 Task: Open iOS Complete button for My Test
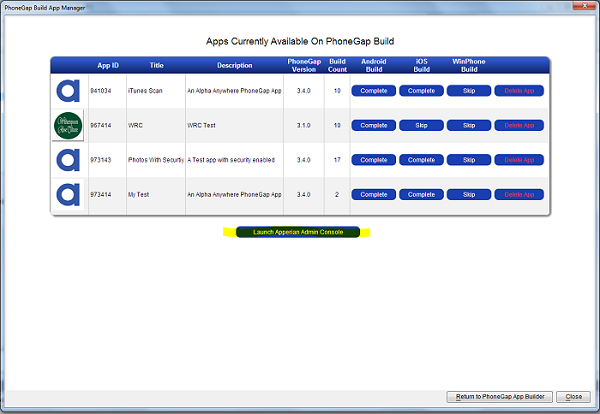pos(421,194)
